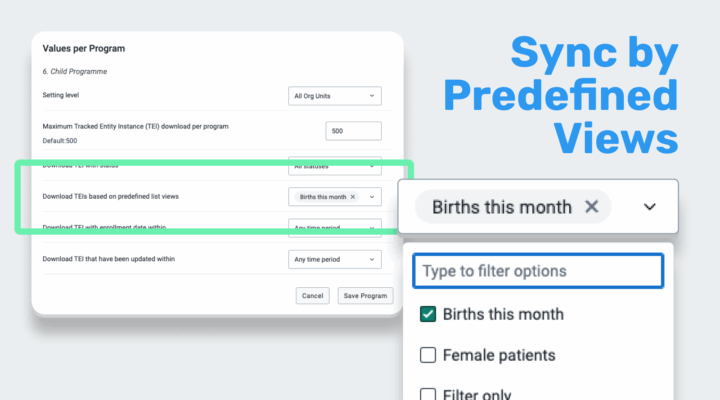Select the 6. Child Programme heading
The height and width of the screenshot is (400, 720).
[x=73, y=71]
